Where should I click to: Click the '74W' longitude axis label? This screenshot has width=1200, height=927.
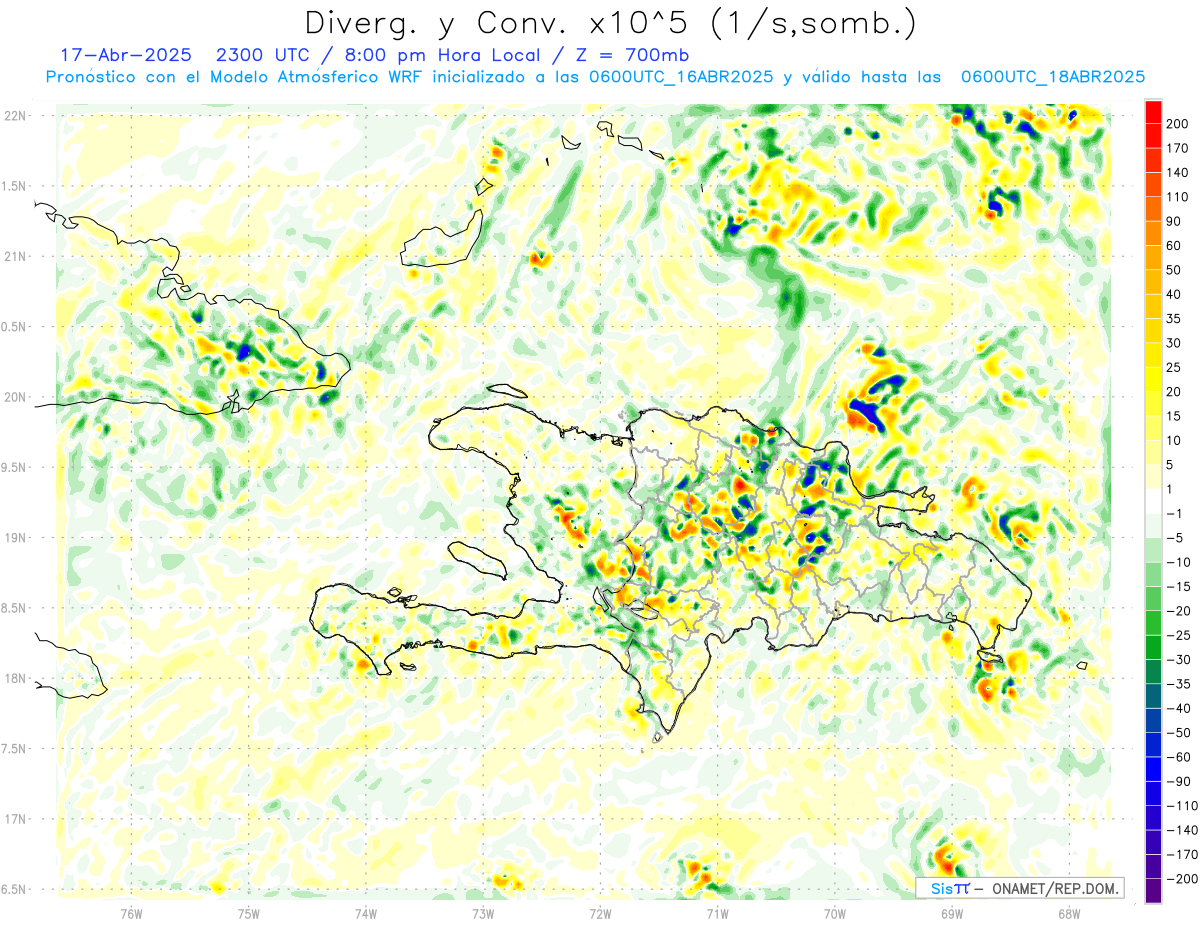click(365, 913)
